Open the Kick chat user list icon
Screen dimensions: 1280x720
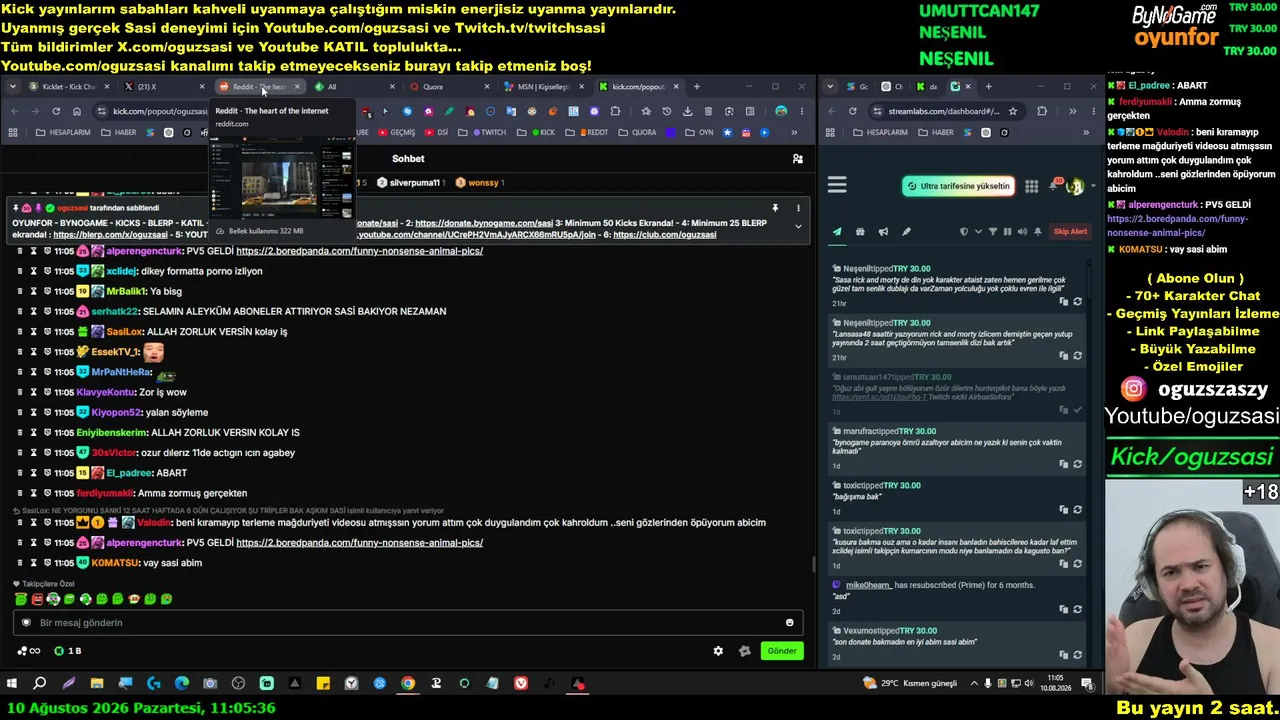(797, 159)
